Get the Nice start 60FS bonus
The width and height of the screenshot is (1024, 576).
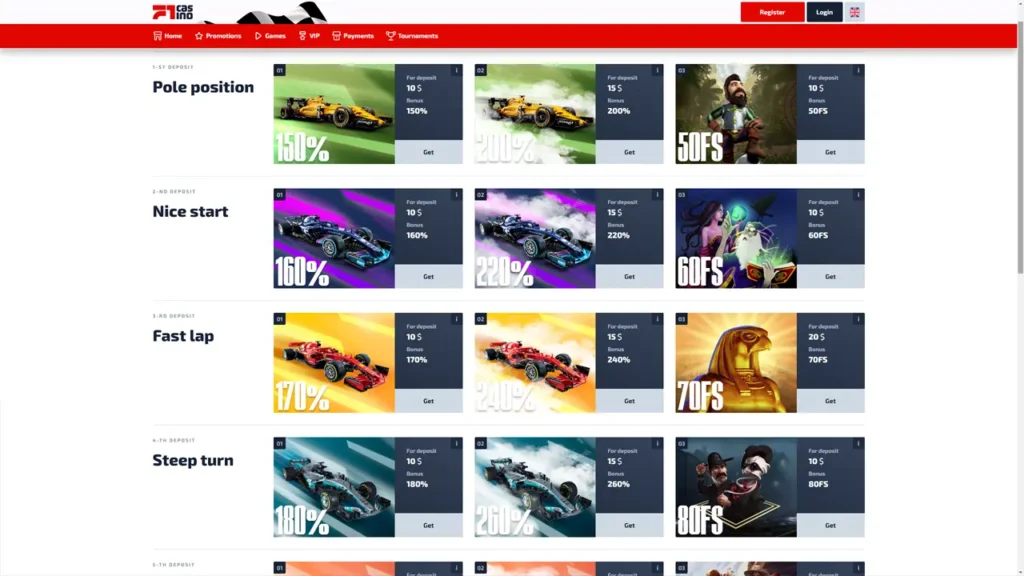coord(830,276)
